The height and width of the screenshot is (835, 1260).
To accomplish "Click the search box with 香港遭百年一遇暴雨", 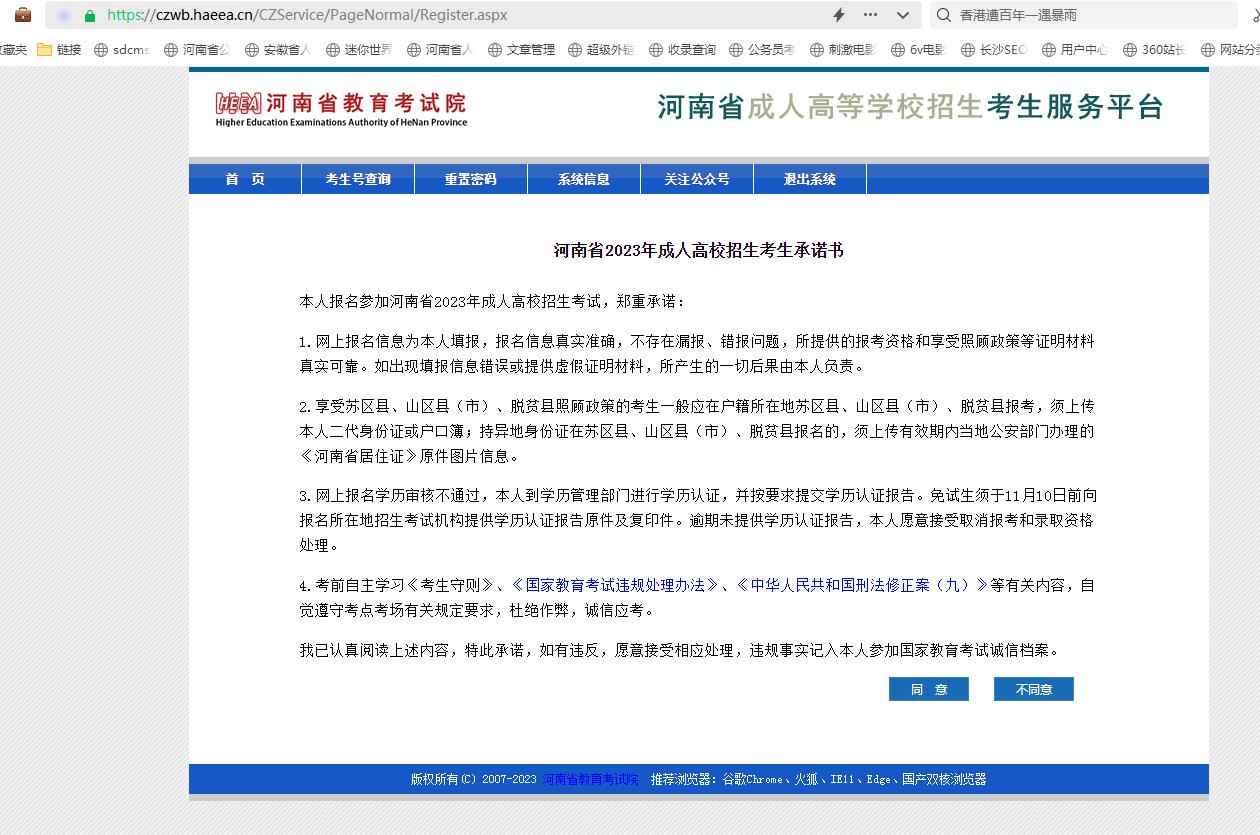I will point(1083,15).
